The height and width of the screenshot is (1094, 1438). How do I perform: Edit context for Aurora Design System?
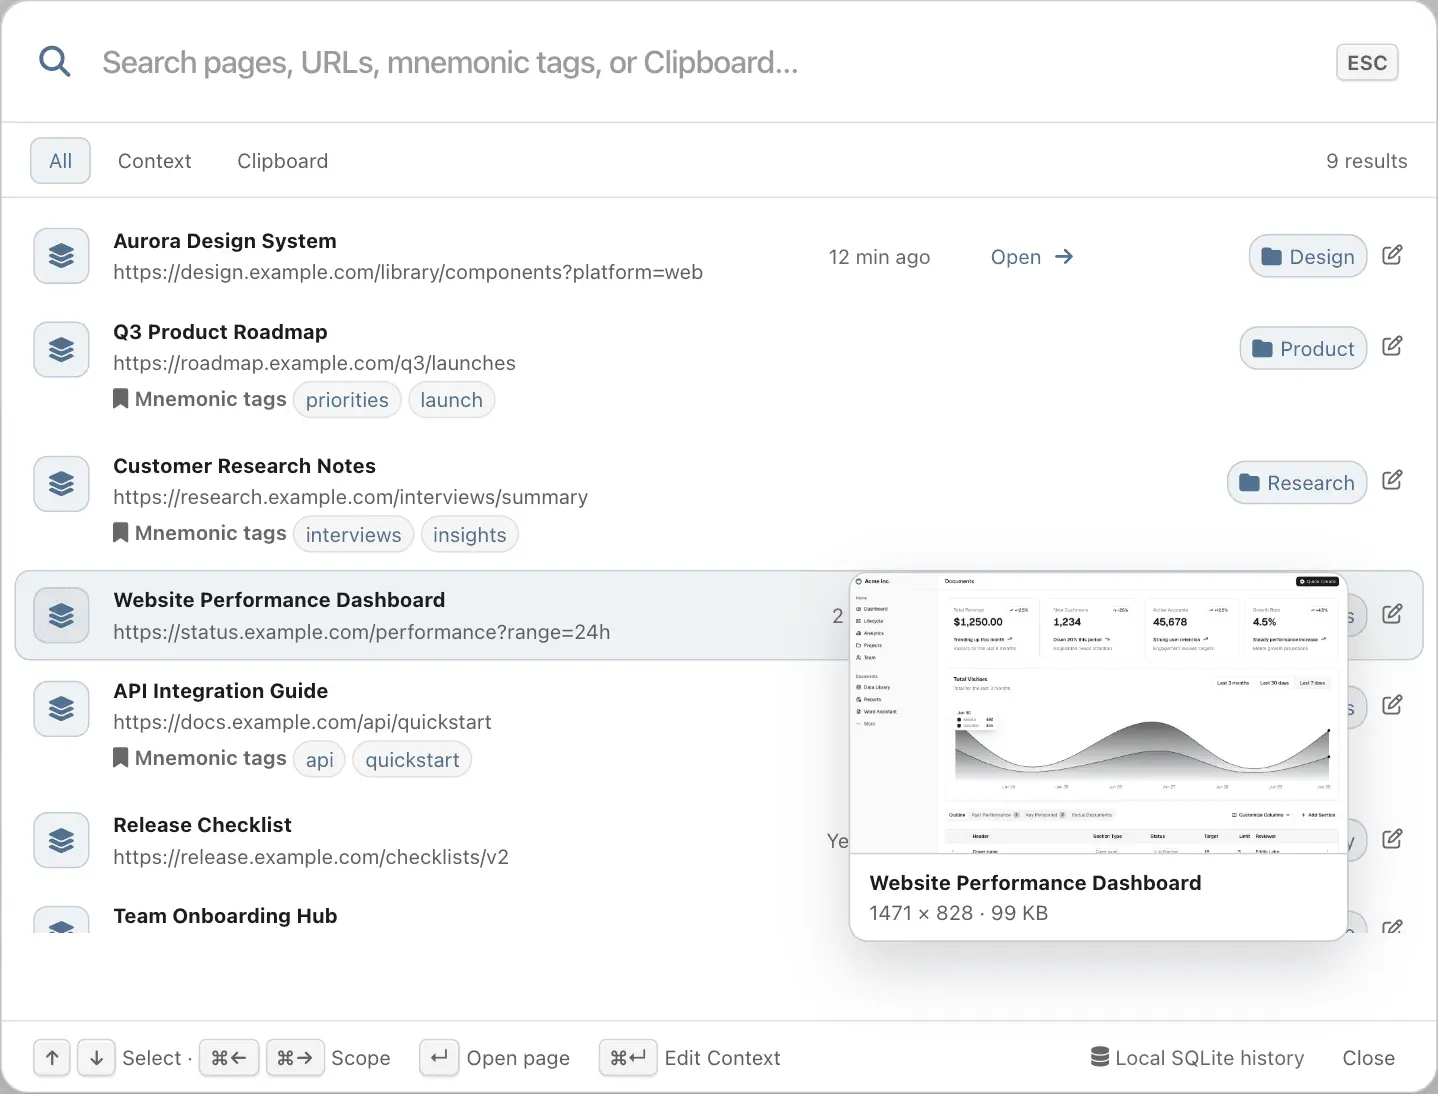1392,255
